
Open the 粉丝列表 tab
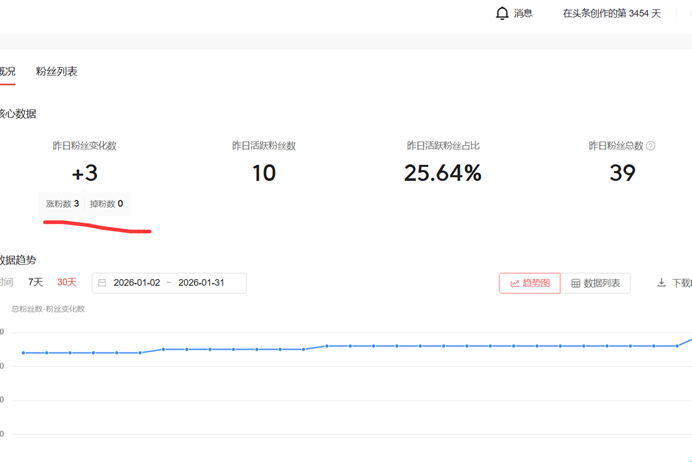point(56,71)
